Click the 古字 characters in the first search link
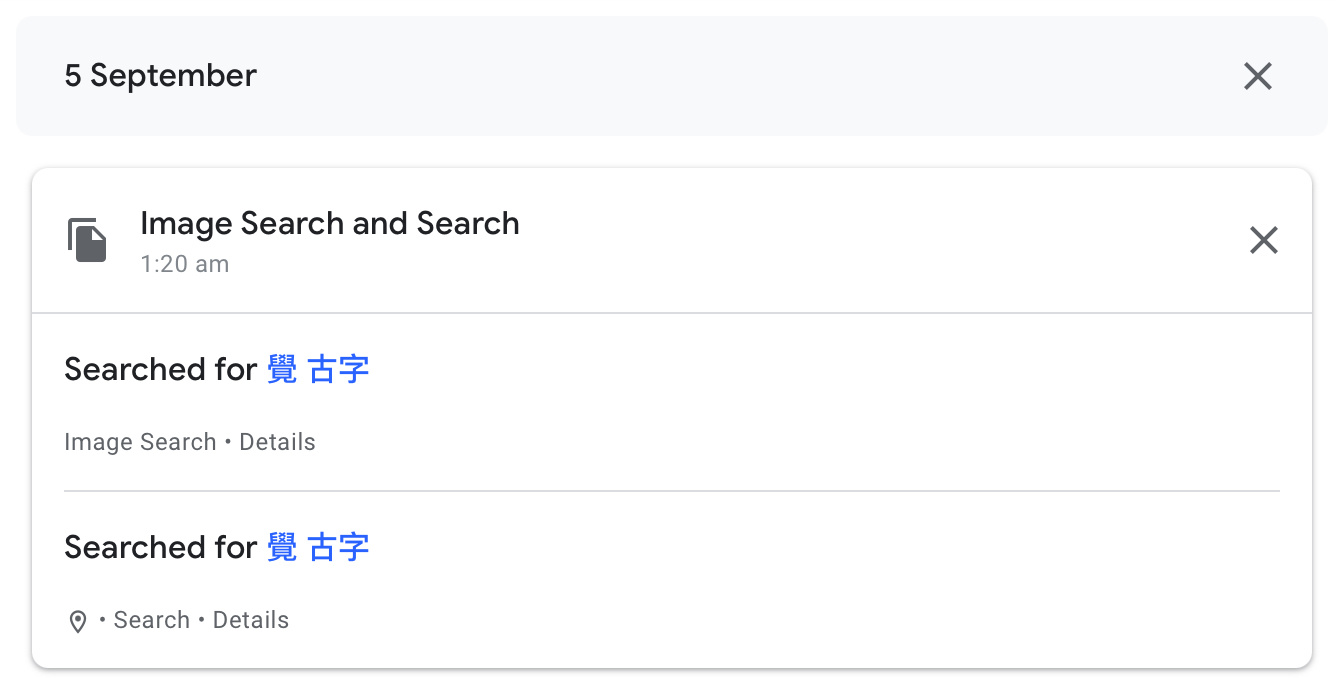This screenshot has height=678, width=1336. [339, 369]
